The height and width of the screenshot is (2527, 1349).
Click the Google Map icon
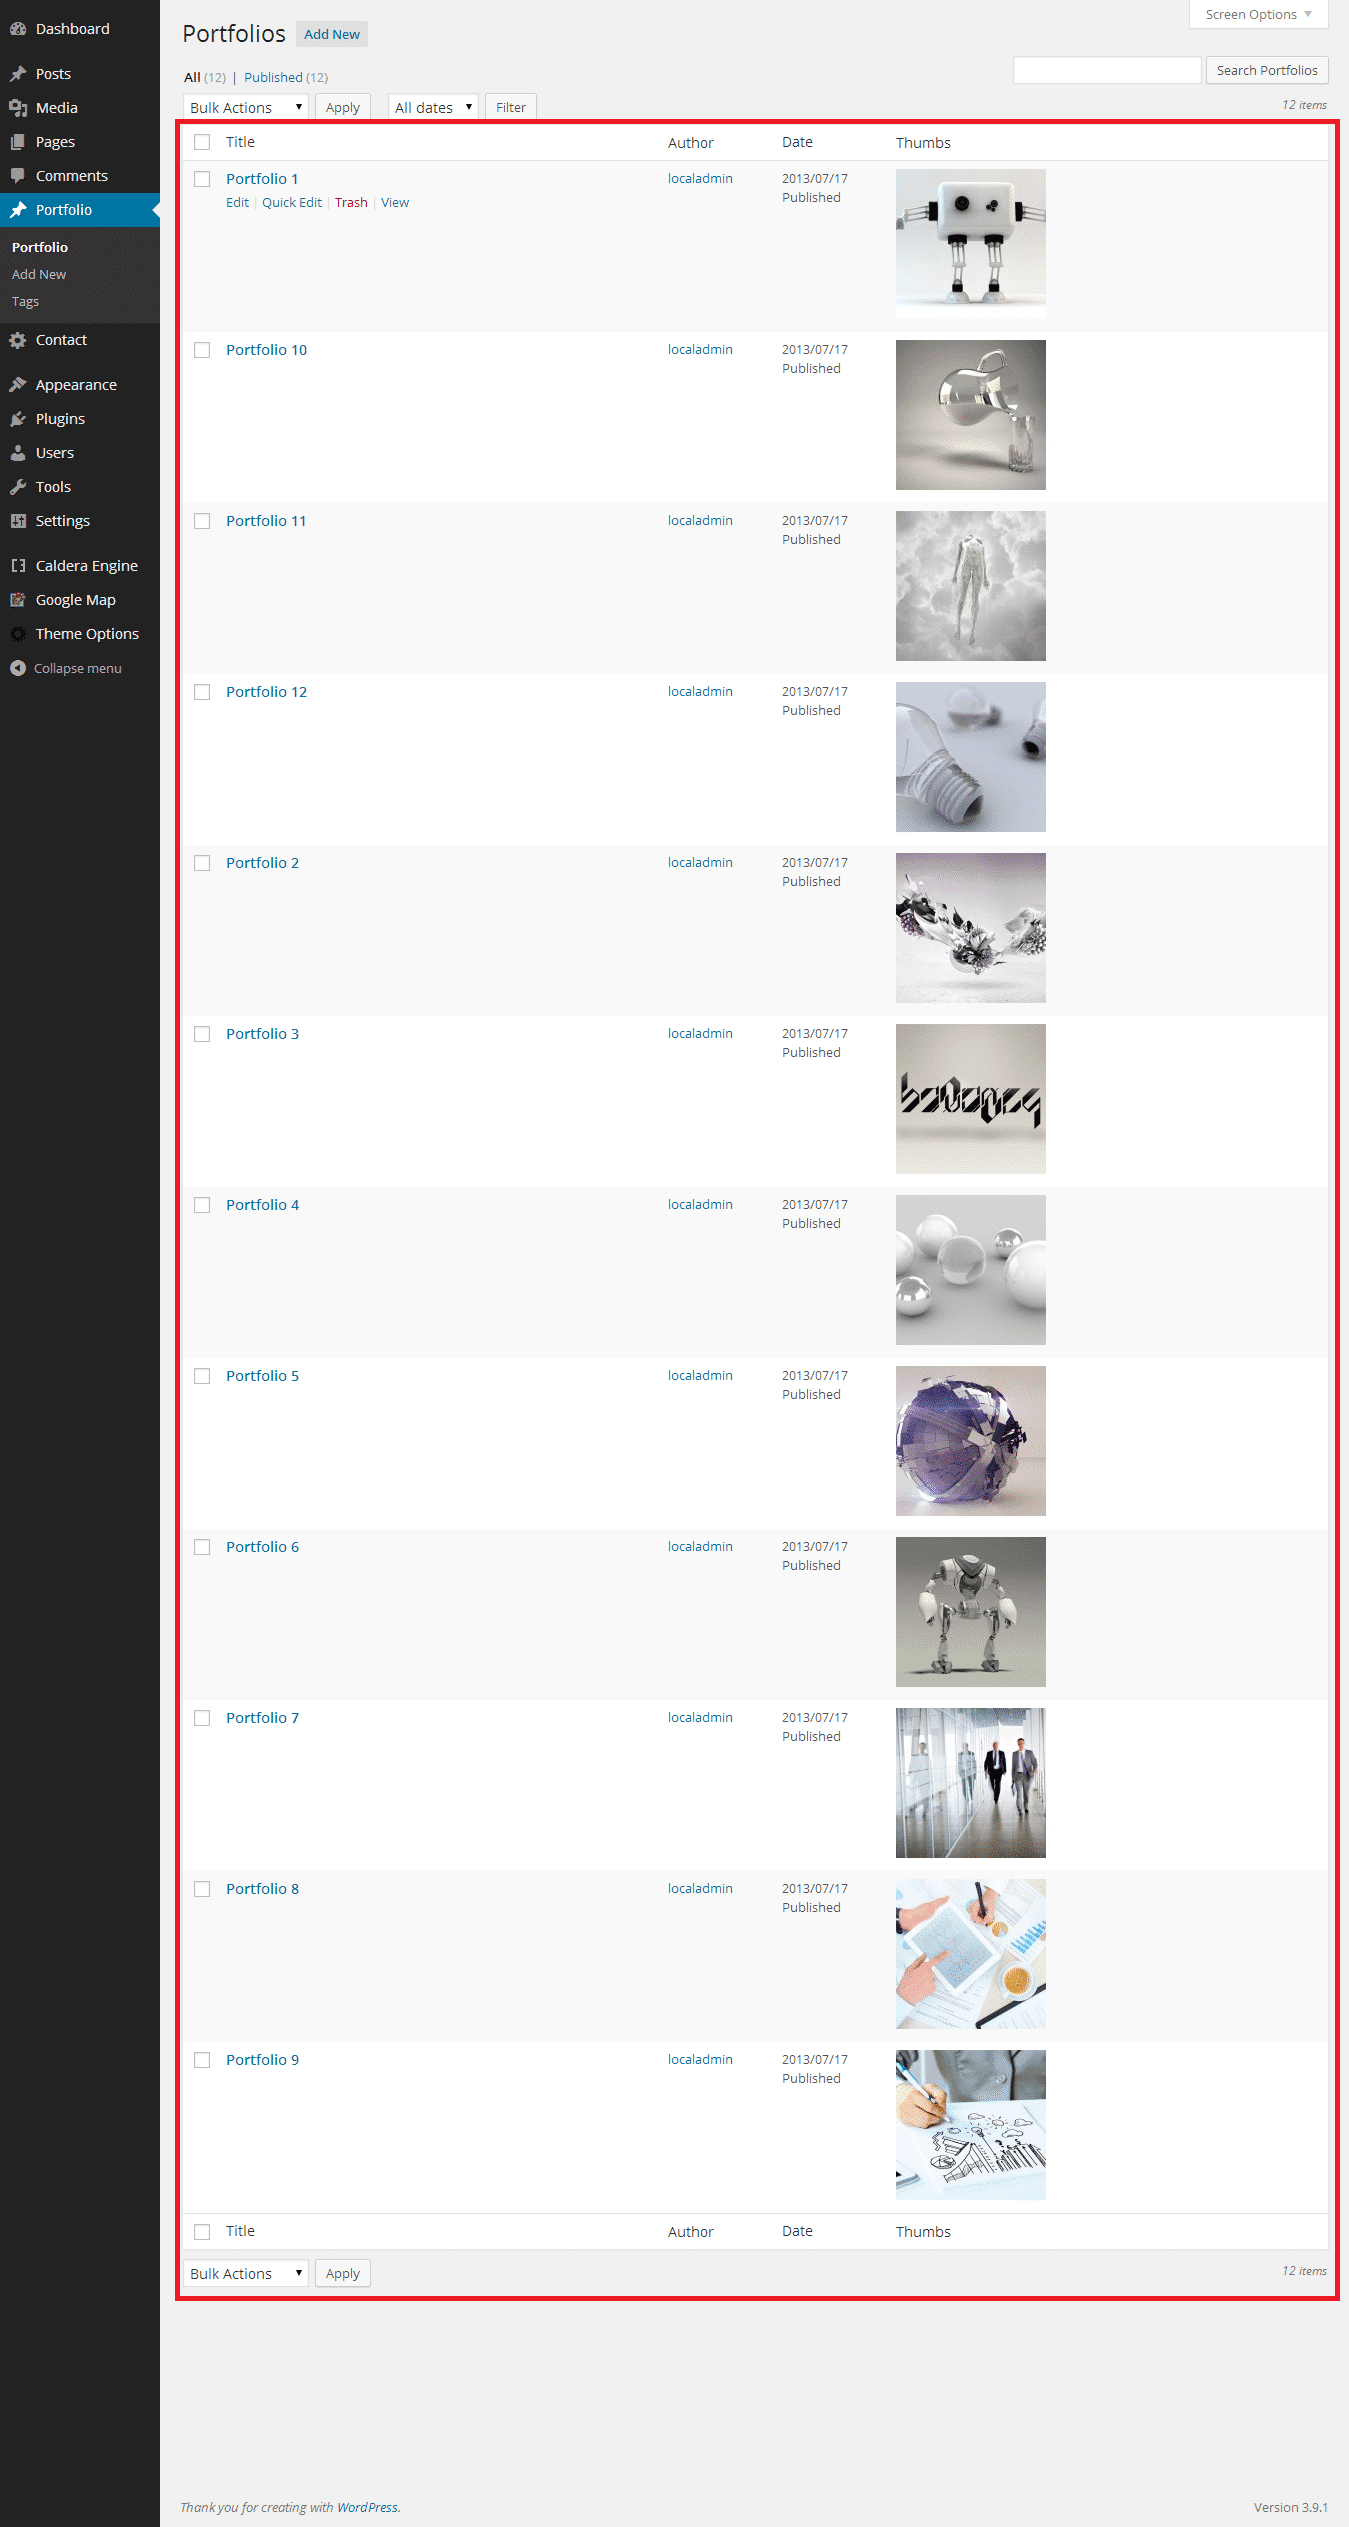click(18, 600)
